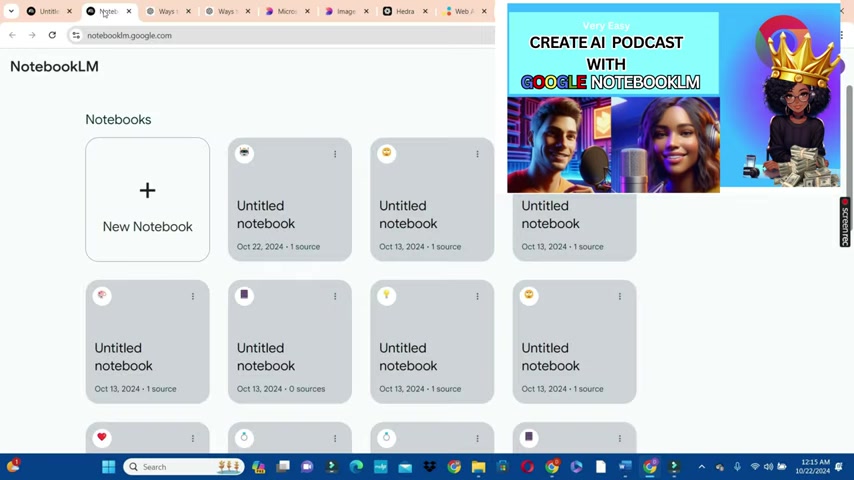Create a New Notebook
This screenshot has height=480, width=854.
click(x=147, y=199)
